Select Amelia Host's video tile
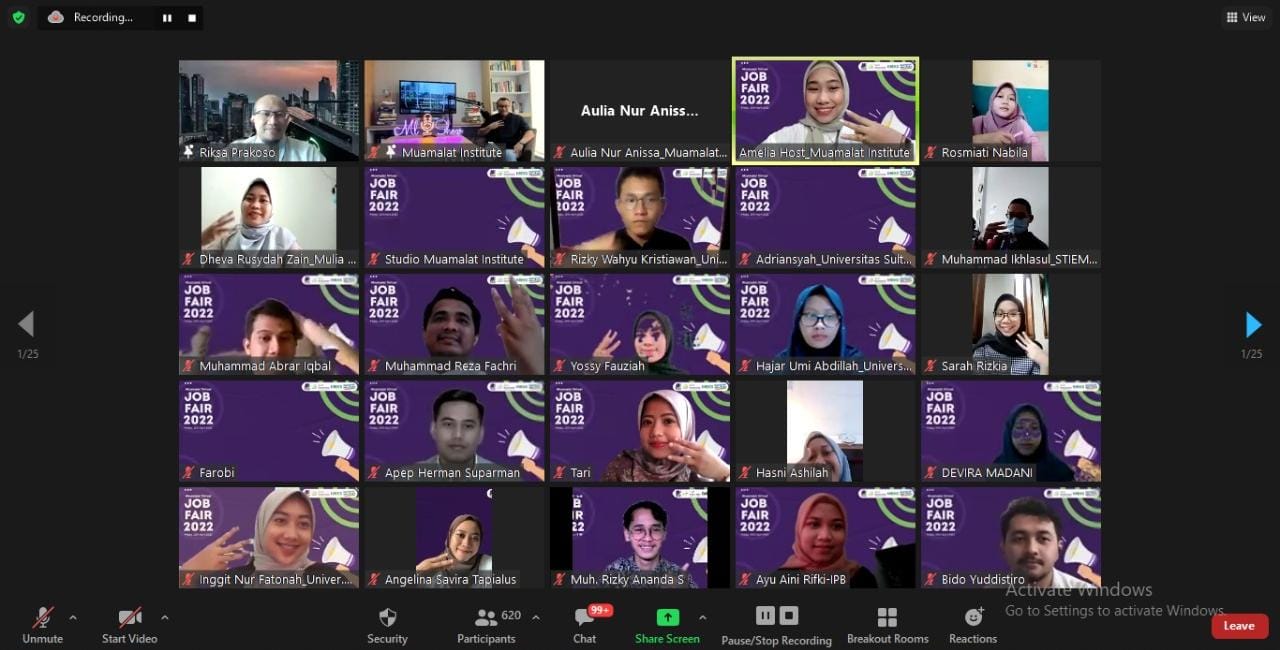 pyautogui.click(x=825, y=110)
